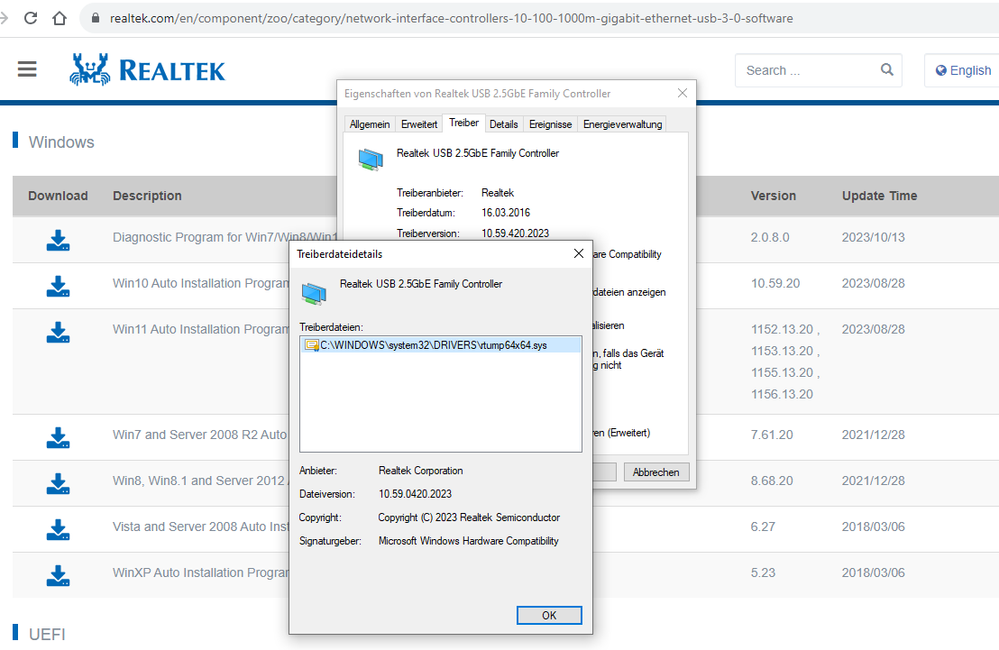Click version 8.68.20 cell

point(772,480)
